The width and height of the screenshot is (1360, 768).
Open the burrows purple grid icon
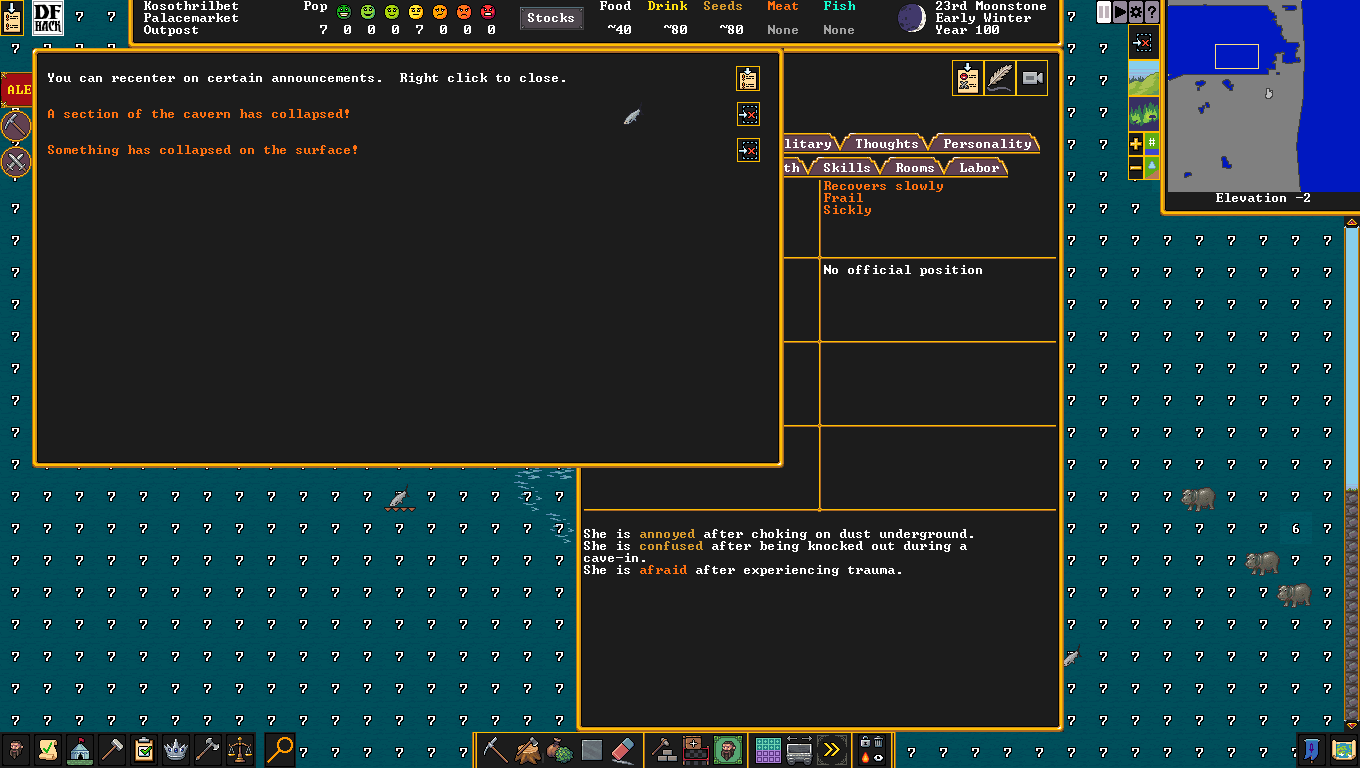pos(767,749)
